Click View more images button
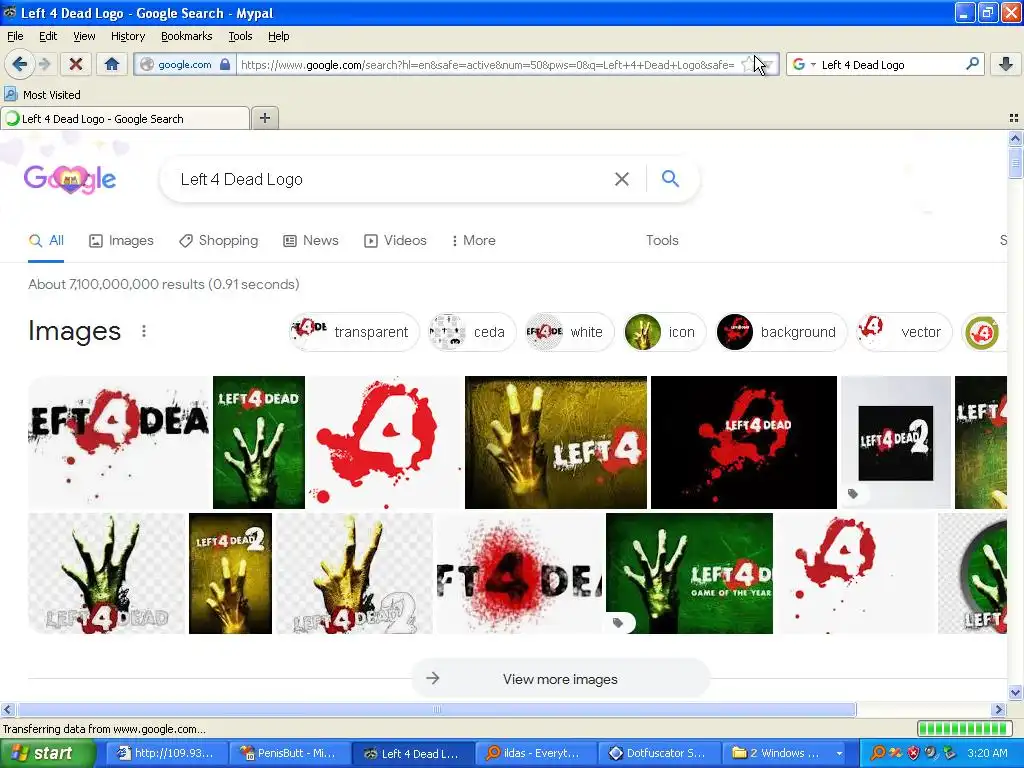The image size is (1024, 768). tap(560, 679)
